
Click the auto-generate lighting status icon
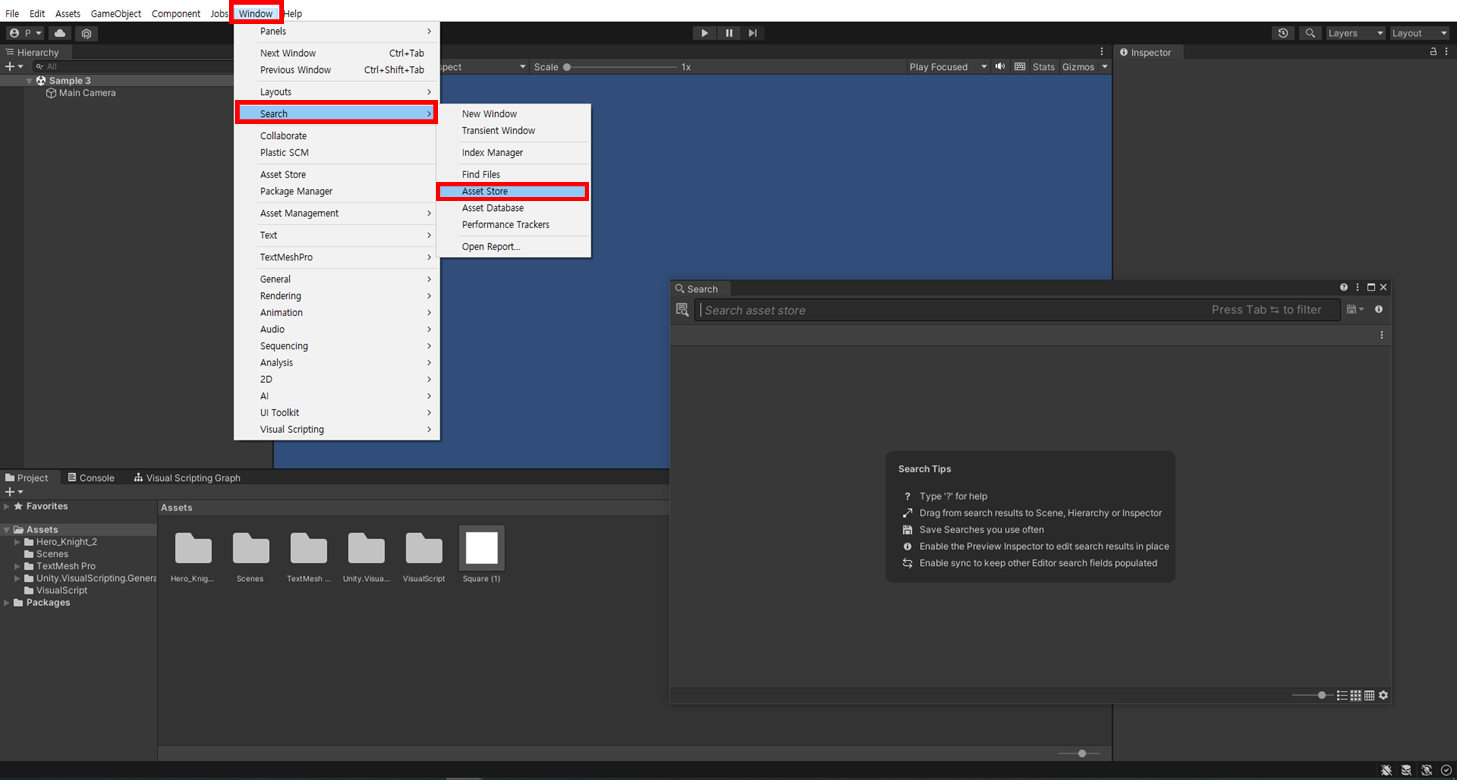(1426, 771)
